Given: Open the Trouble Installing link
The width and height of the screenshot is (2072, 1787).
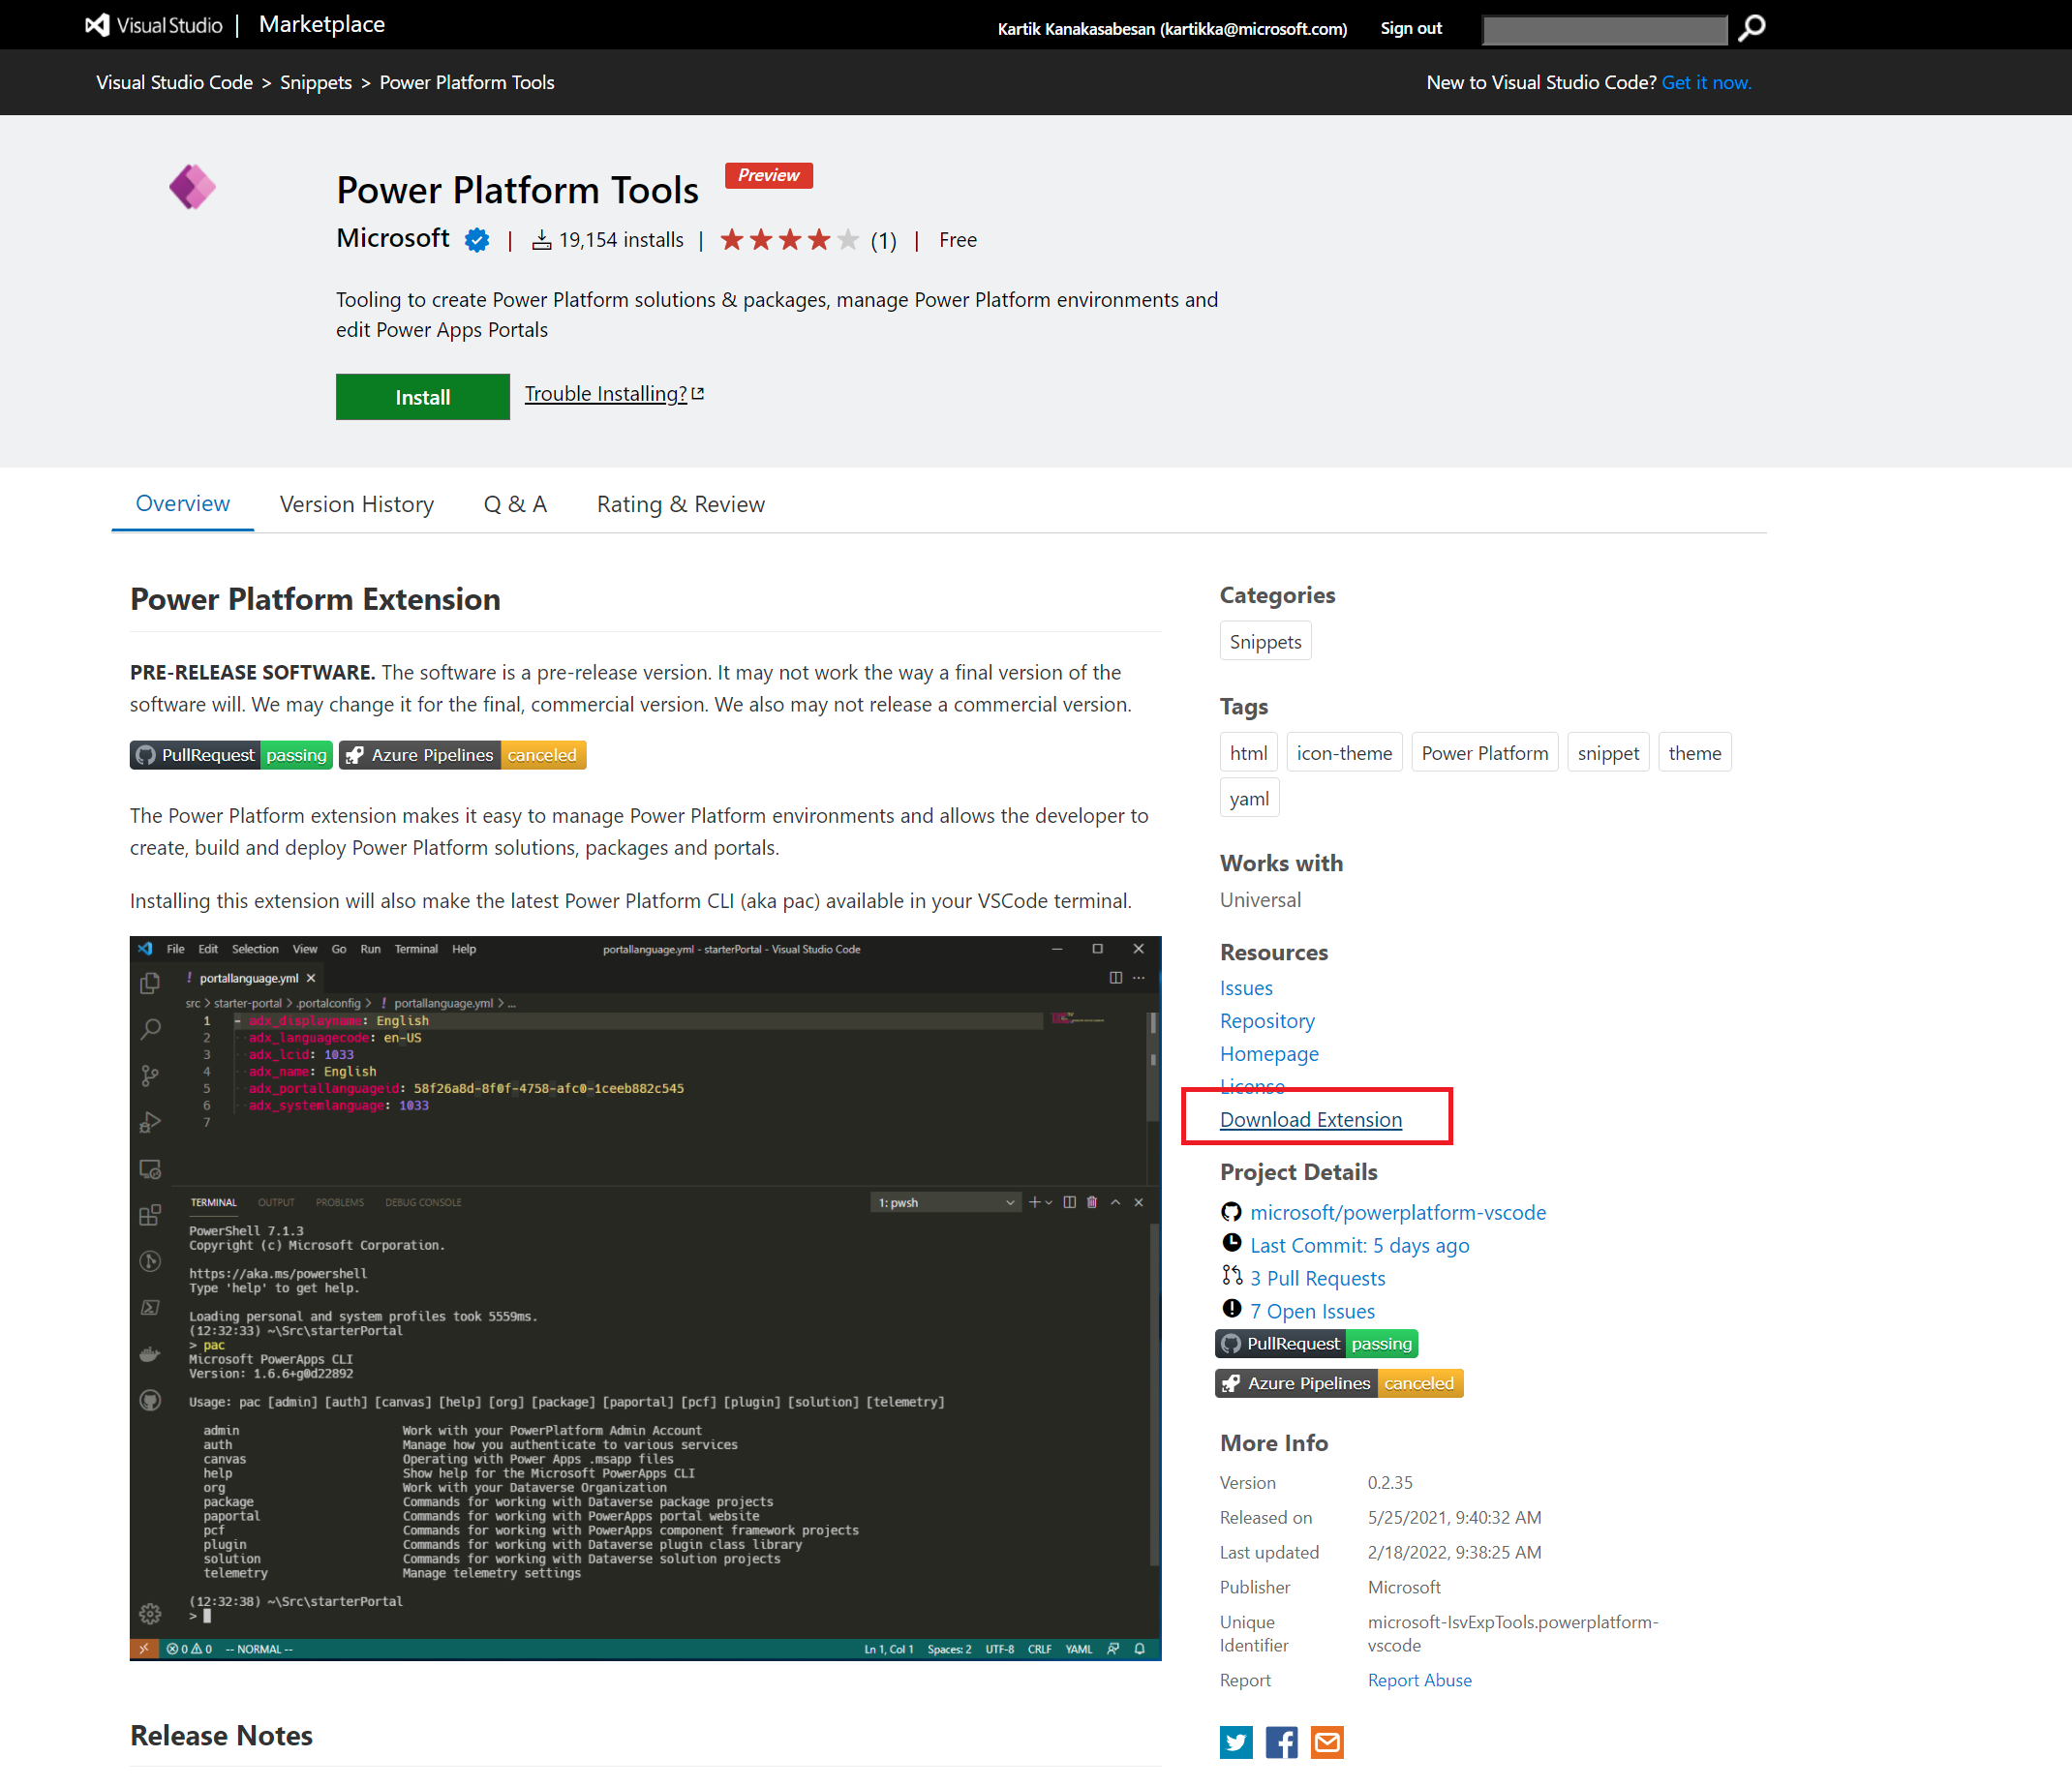Looking at the screenshot, I should [x=606, y=394].
